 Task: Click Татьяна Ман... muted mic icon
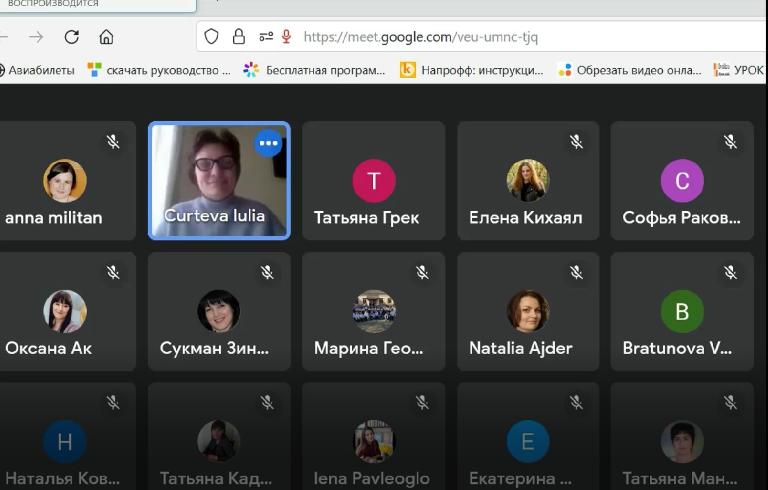pyautogui.click(x=730, y=403)
